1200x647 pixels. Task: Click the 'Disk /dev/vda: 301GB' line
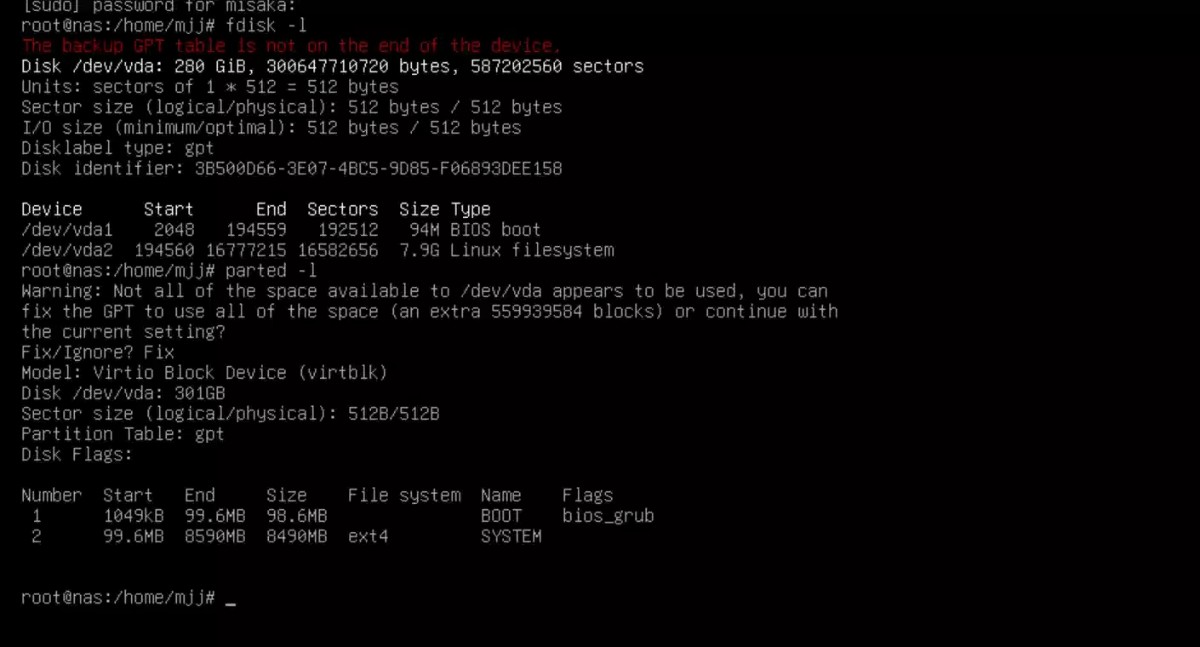click(x=123, y=393)
